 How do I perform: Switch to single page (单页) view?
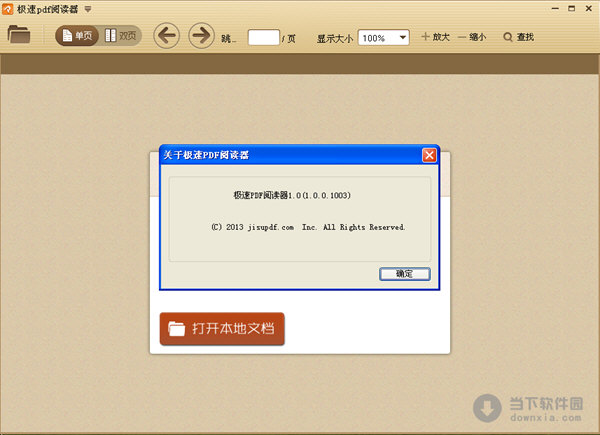point(77,36)
